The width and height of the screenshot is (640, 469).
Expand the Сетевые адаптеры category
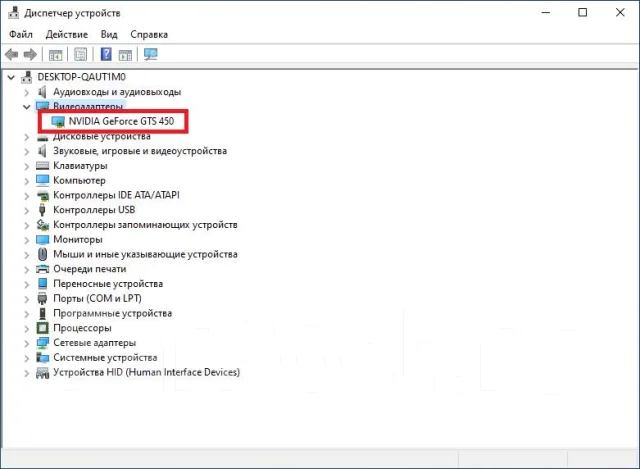click(27, 343)
